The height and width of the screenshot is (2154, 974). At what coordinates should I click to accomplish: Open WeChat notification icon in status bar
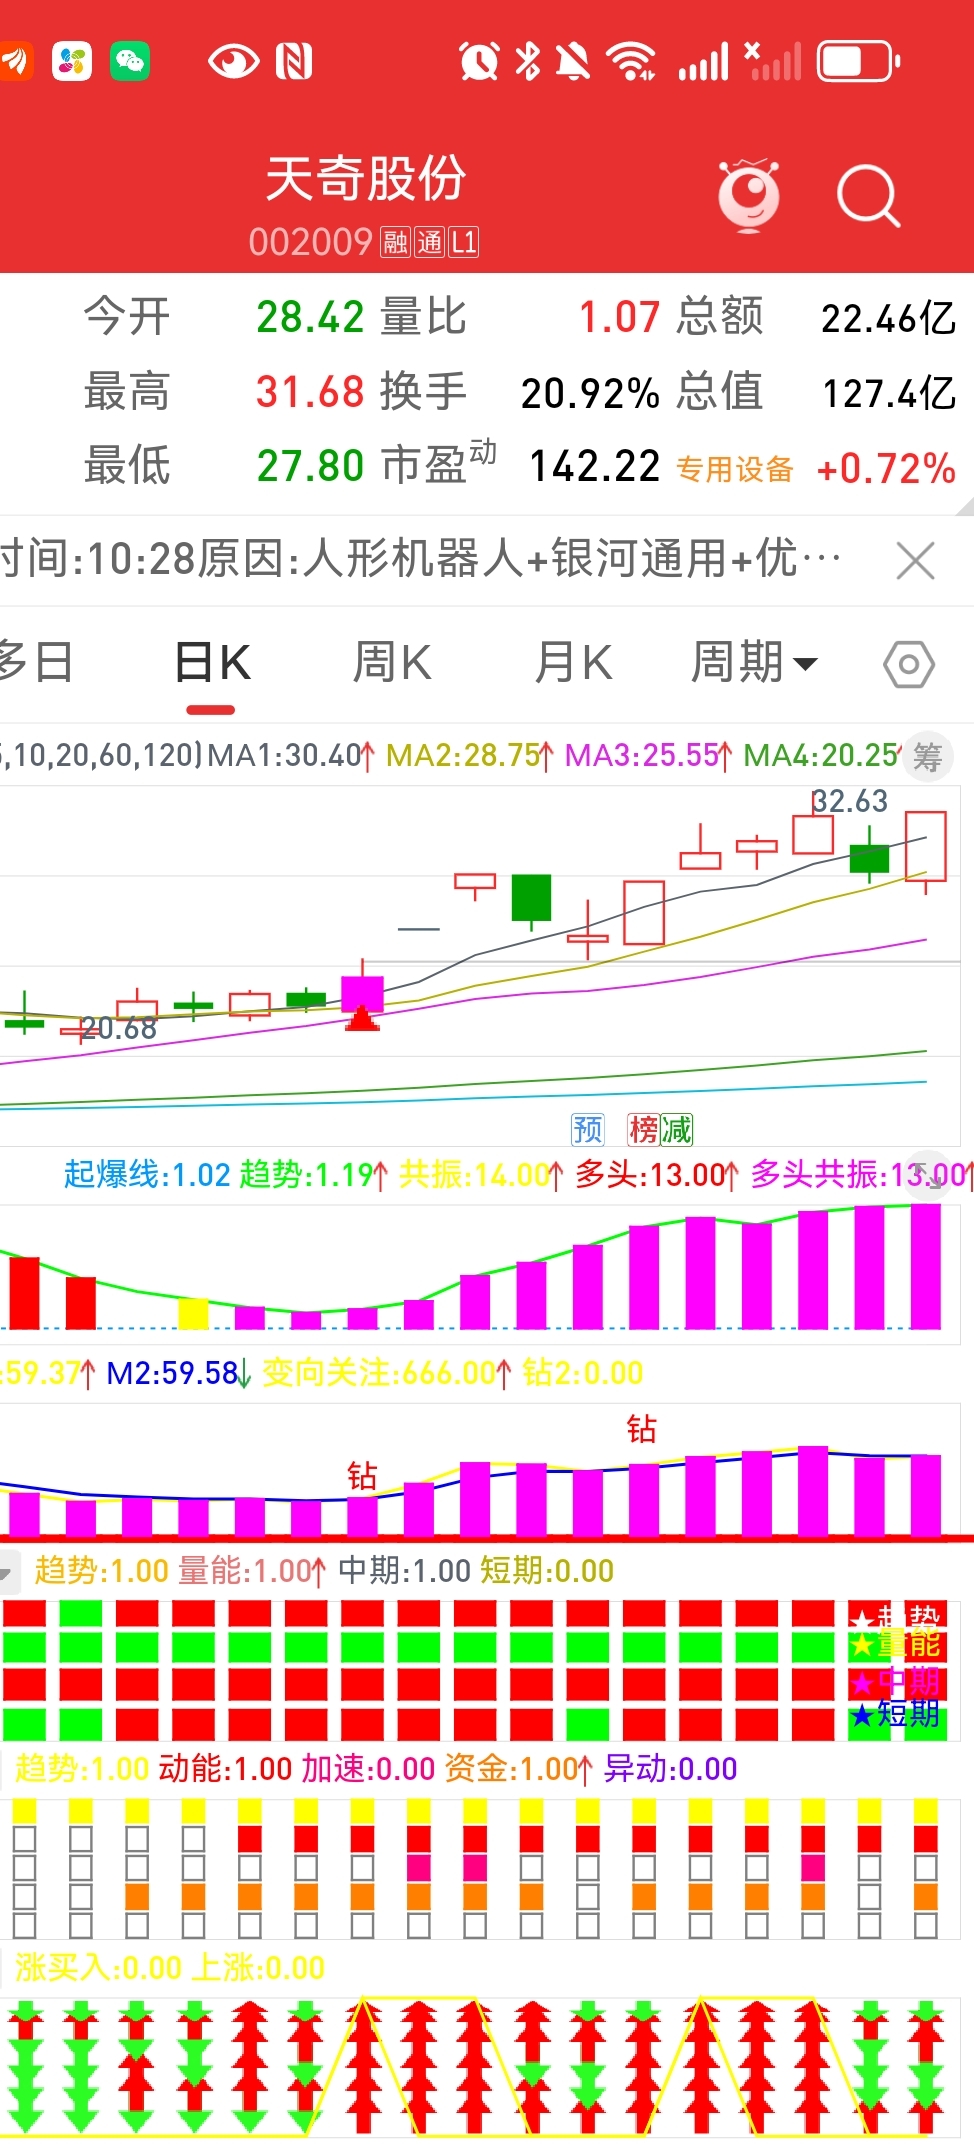pos(130,62)
